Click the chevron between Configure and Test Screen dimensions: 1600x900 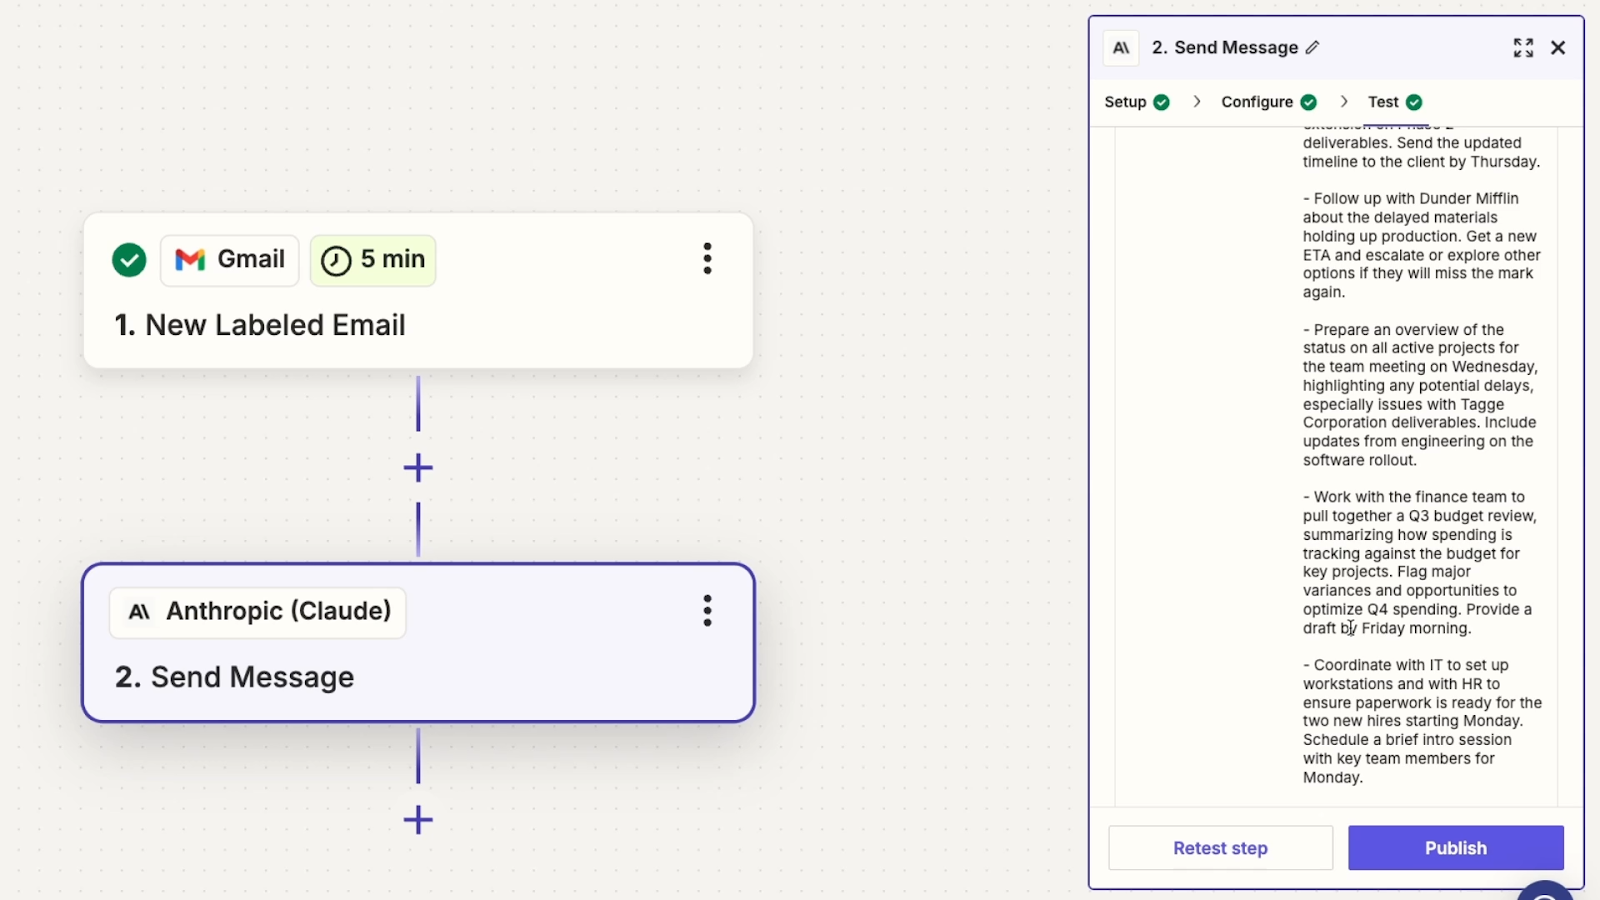pyautogui.click(x=1344, y=102)
